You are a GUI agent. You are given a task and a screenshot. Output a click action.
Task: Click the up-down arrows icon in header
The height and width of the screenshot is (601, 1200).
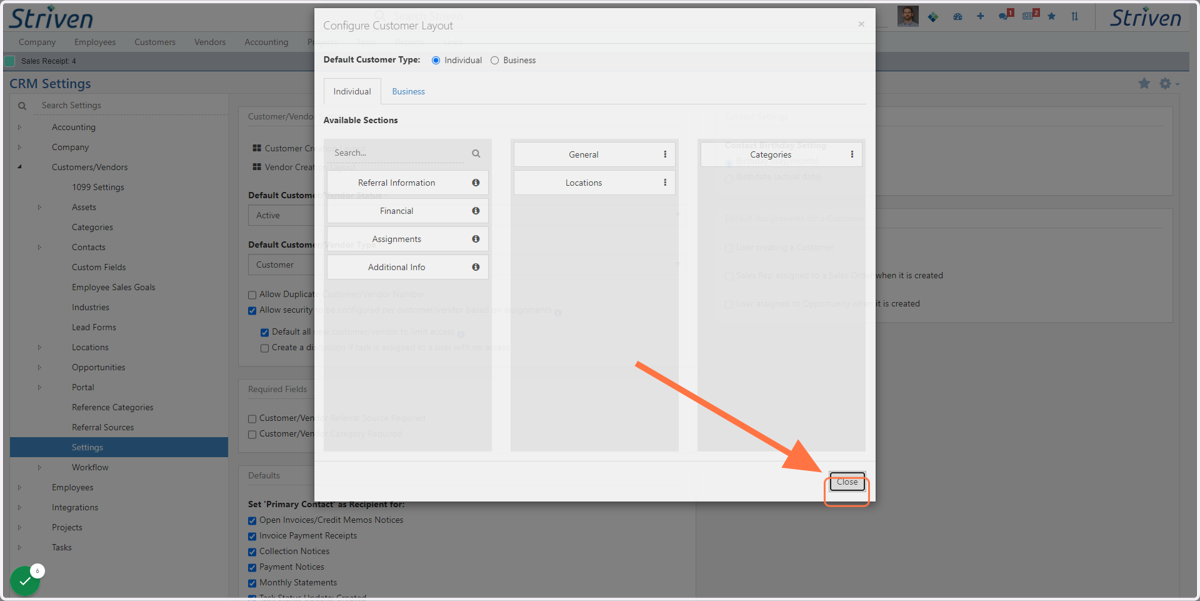(1075, 16)
